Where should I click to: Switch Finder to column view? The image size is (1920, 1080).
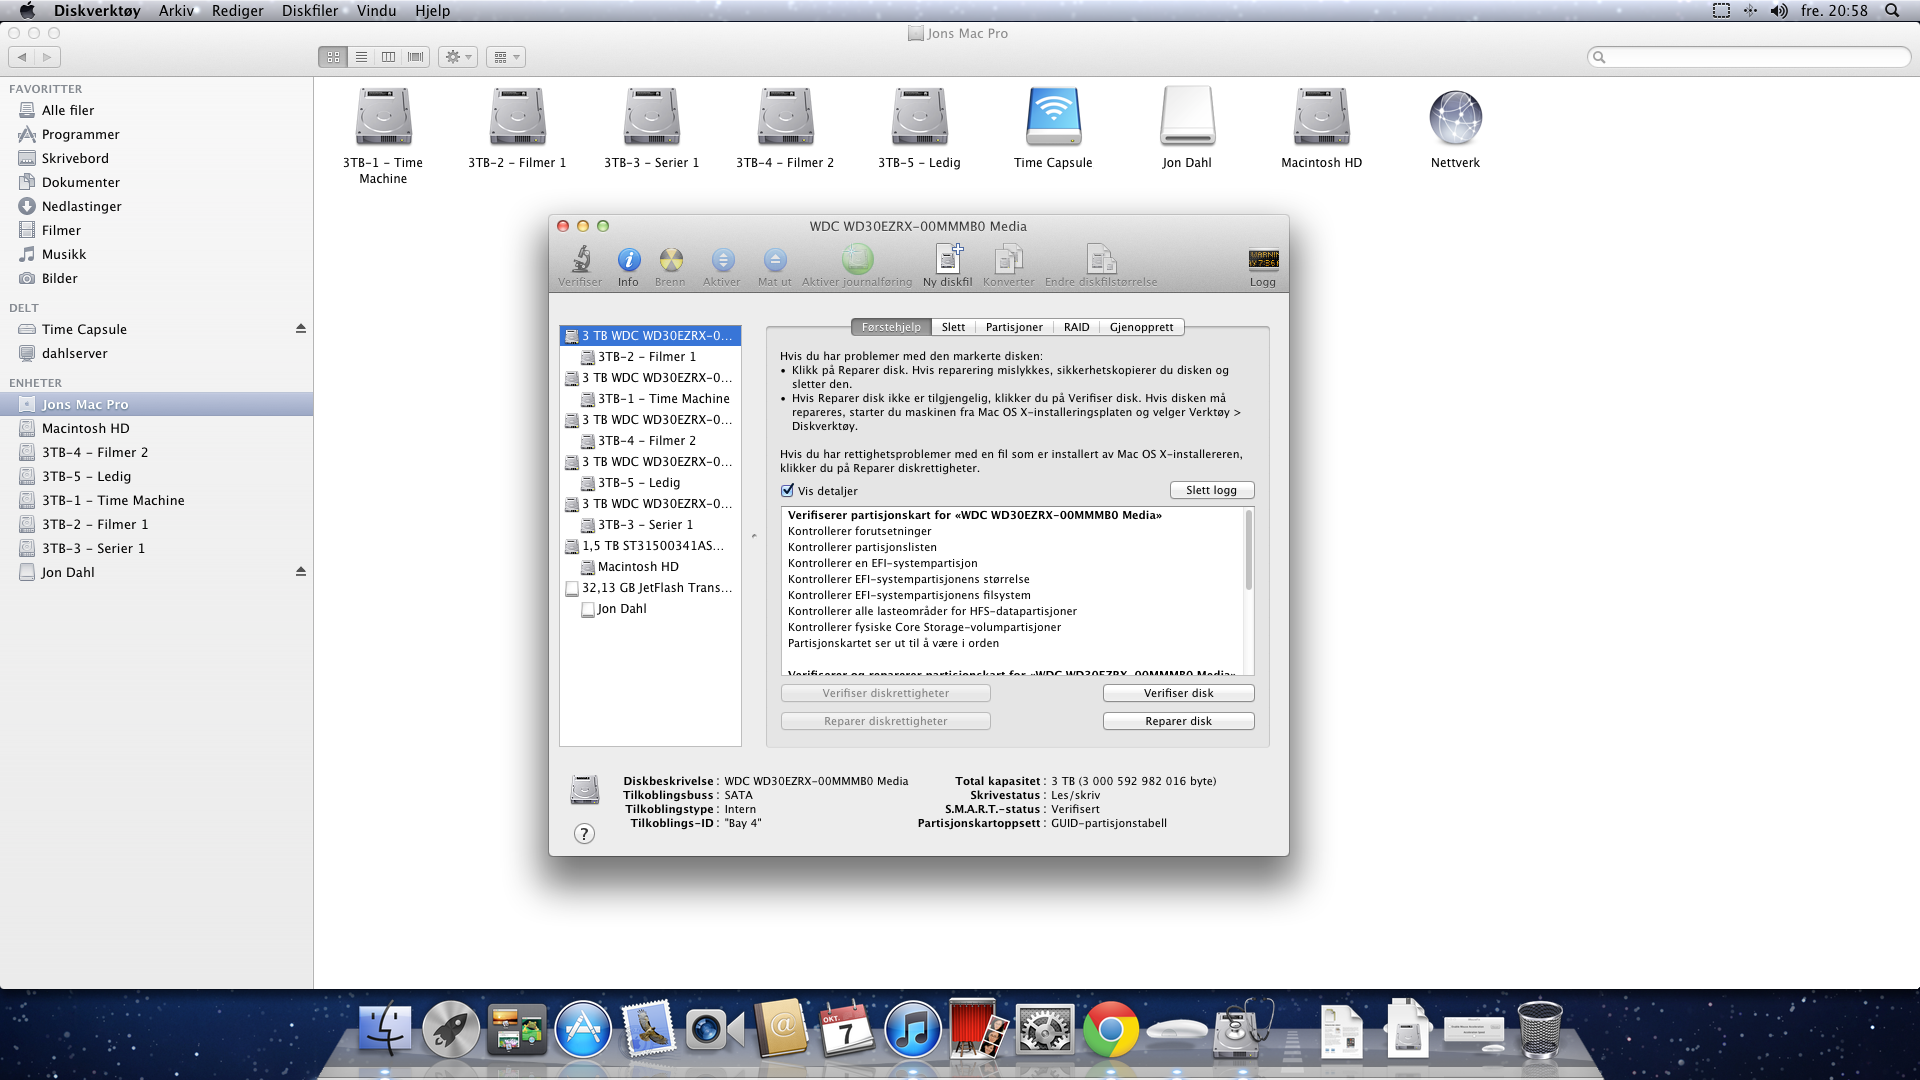click(388, 57)
